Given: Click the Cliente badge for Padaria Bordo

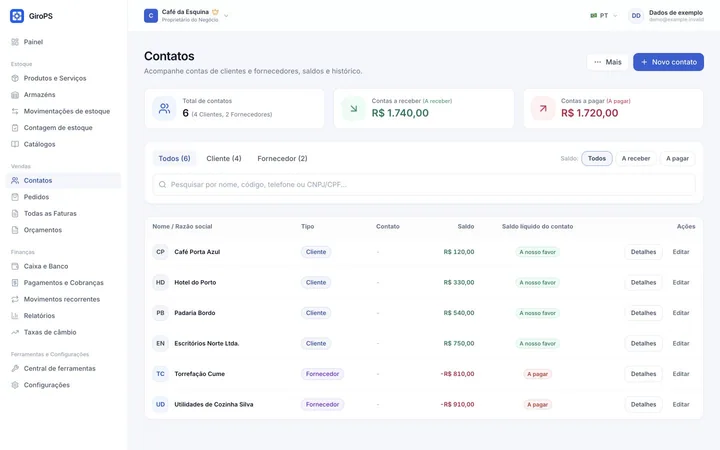Looking at the screenshot, I should click(316, 313).
